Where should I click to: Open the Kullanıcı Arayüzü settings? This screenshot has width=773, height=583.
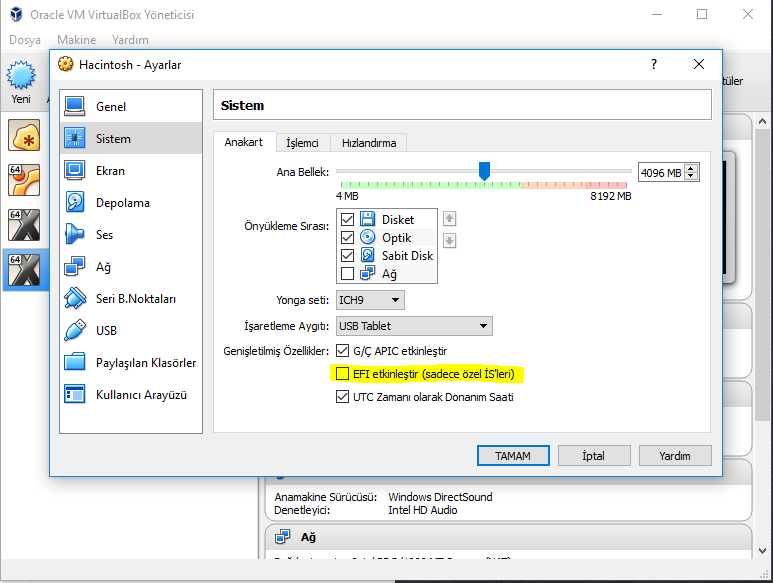pyautogui.click(x=131, y=395)
